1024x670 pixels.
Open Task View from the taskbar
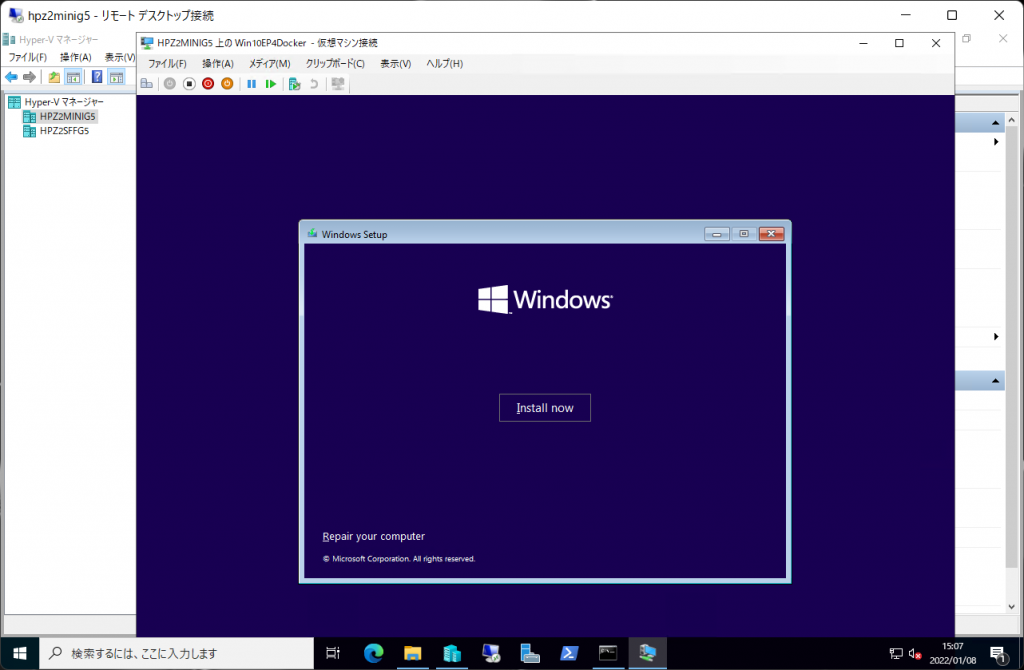pyautogui.click(x=333, y=653)
